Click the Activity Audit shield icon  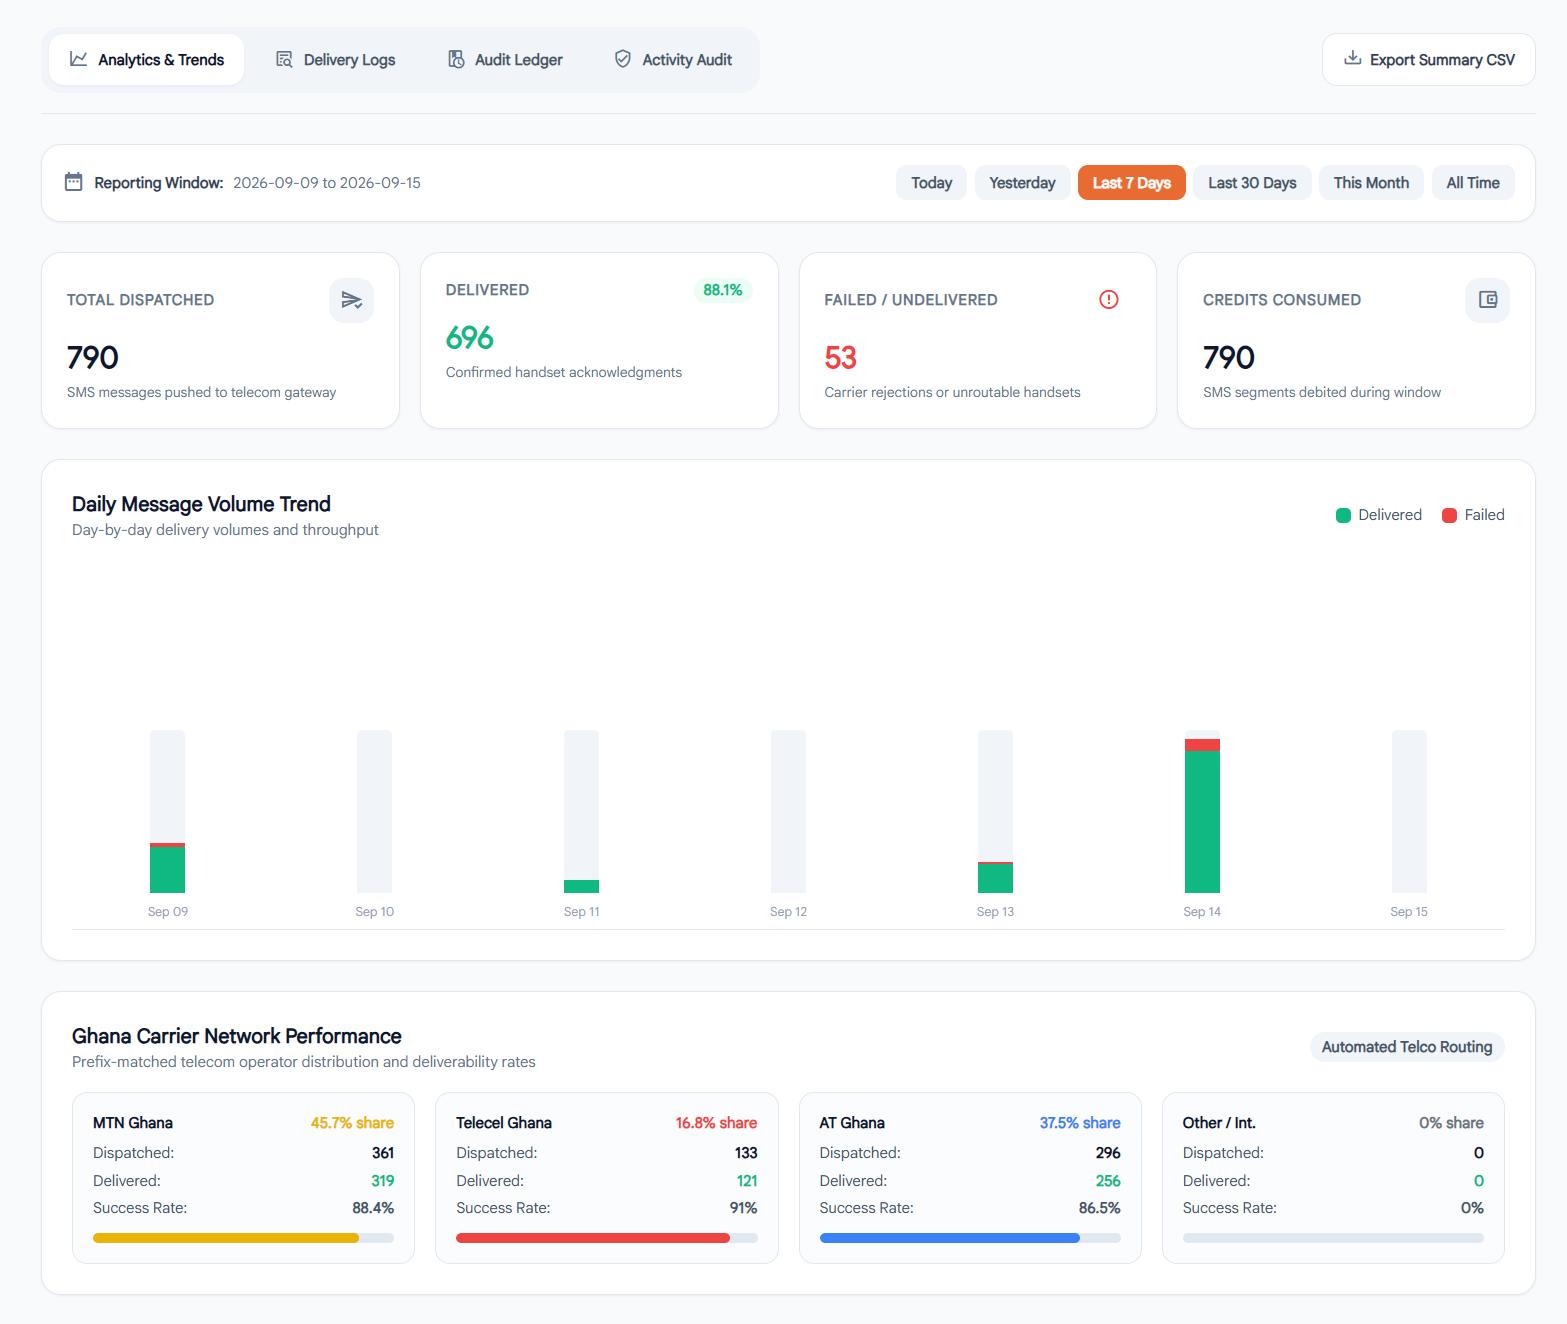tap(623, 60)
